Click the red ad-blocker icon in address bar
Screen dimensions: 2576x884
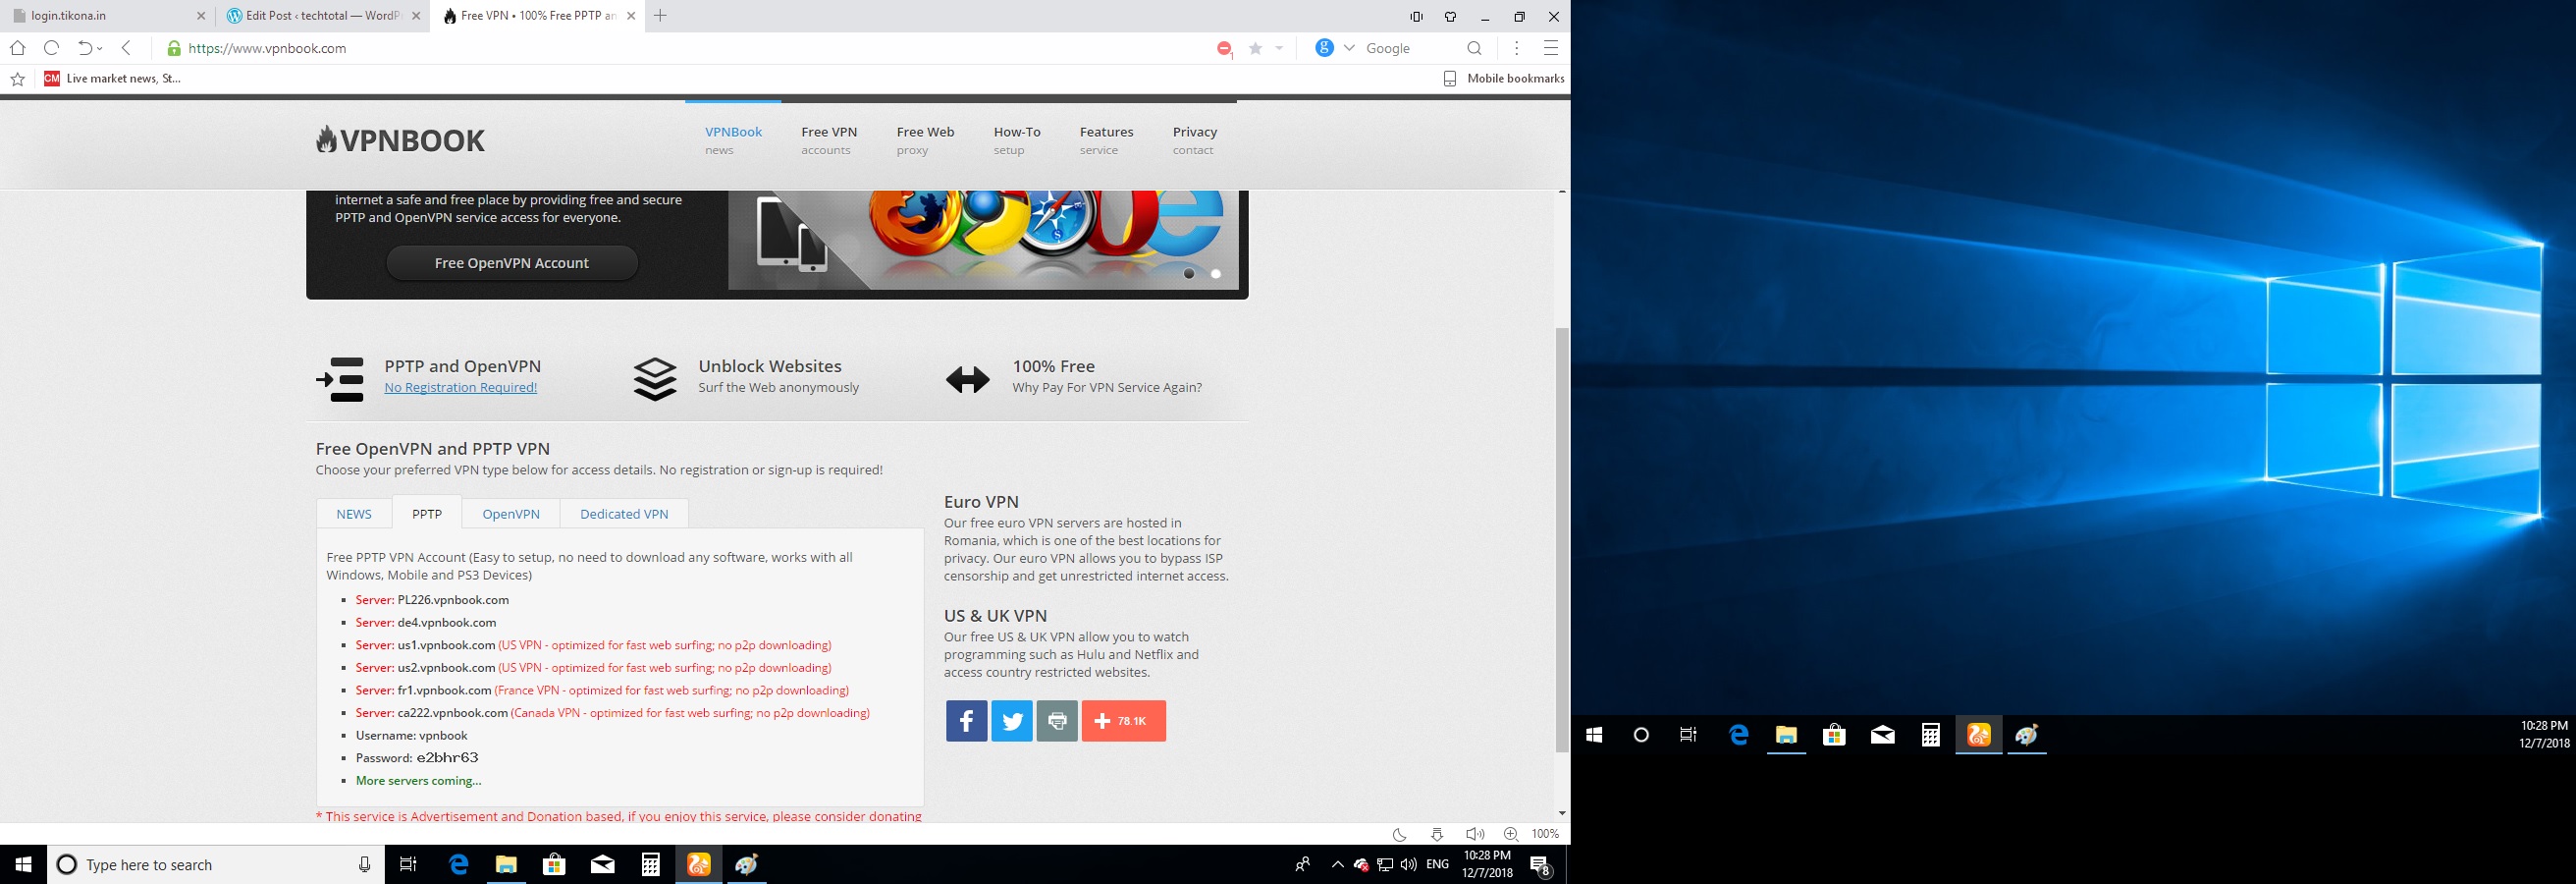[x=1223, y=49]
